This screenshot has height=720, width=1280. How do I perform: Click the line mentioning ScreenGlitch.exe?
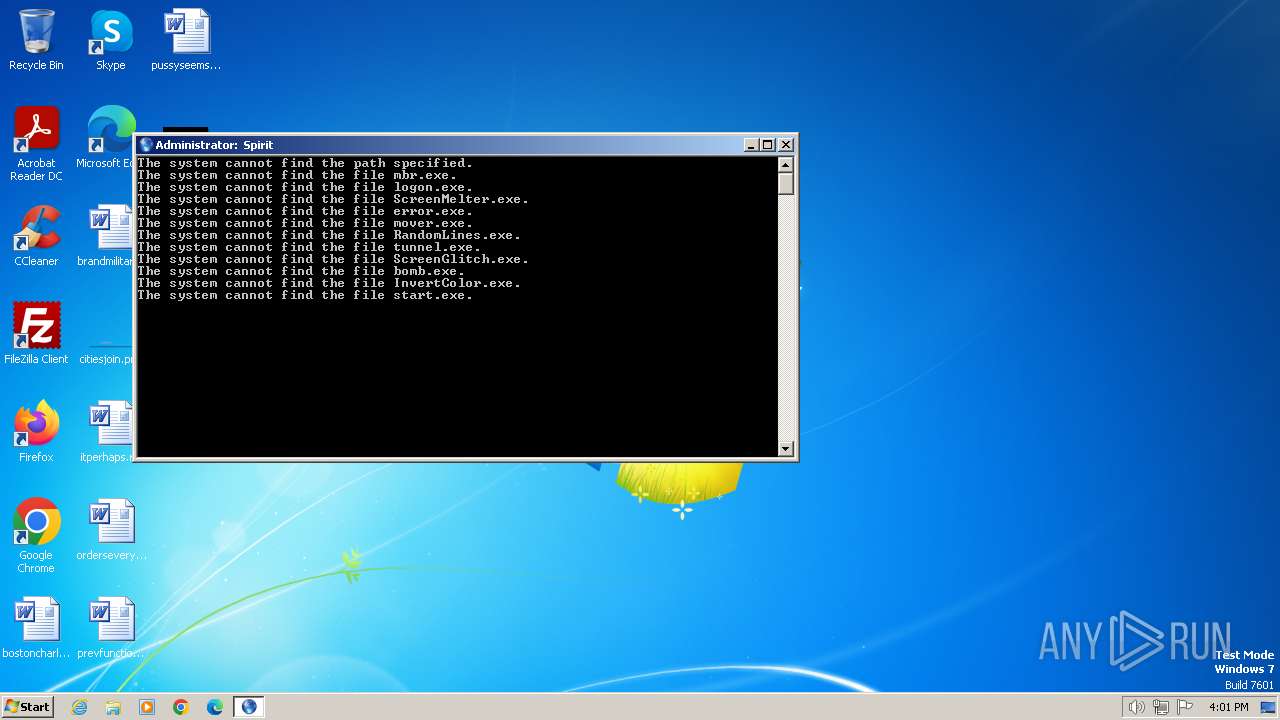click(x=333, y=259)
